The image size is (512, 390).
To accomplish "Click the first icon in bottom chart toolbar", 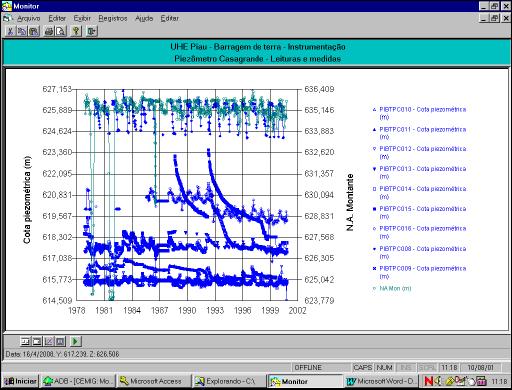I will coord(25,341).
